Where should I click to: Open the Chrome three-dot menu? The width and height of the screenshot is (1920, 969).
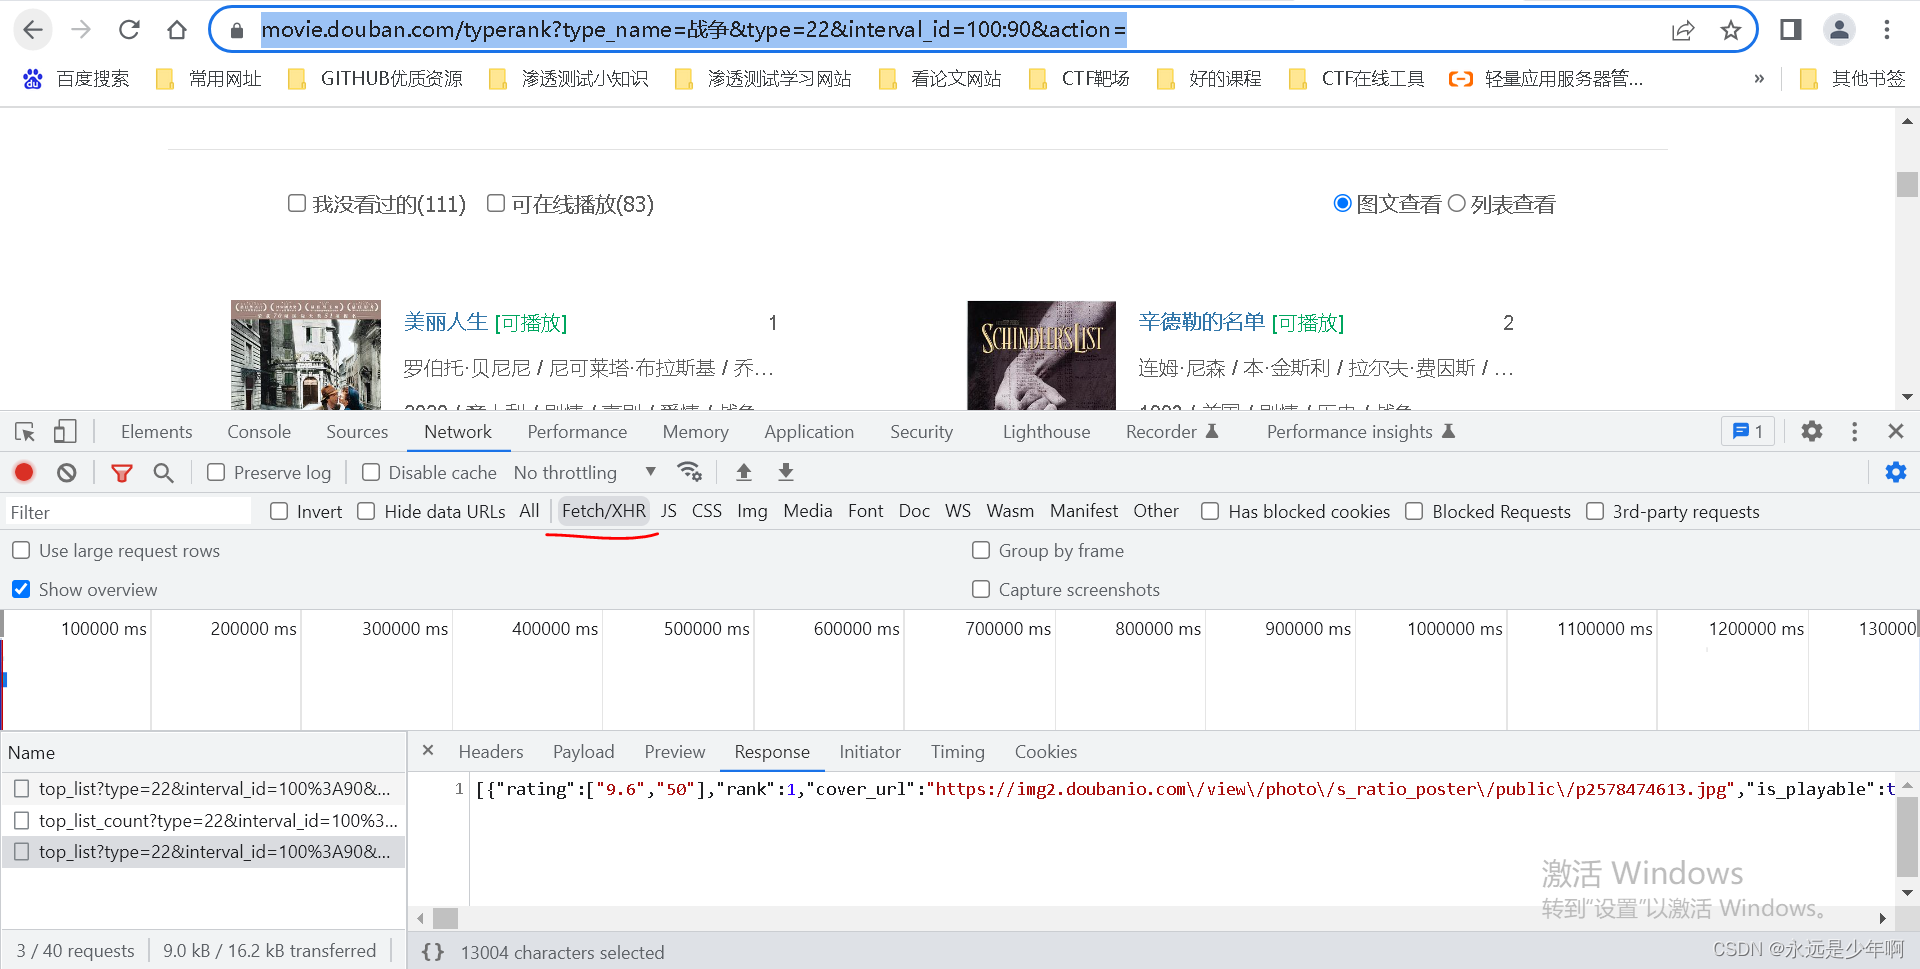pos(1888,29)
